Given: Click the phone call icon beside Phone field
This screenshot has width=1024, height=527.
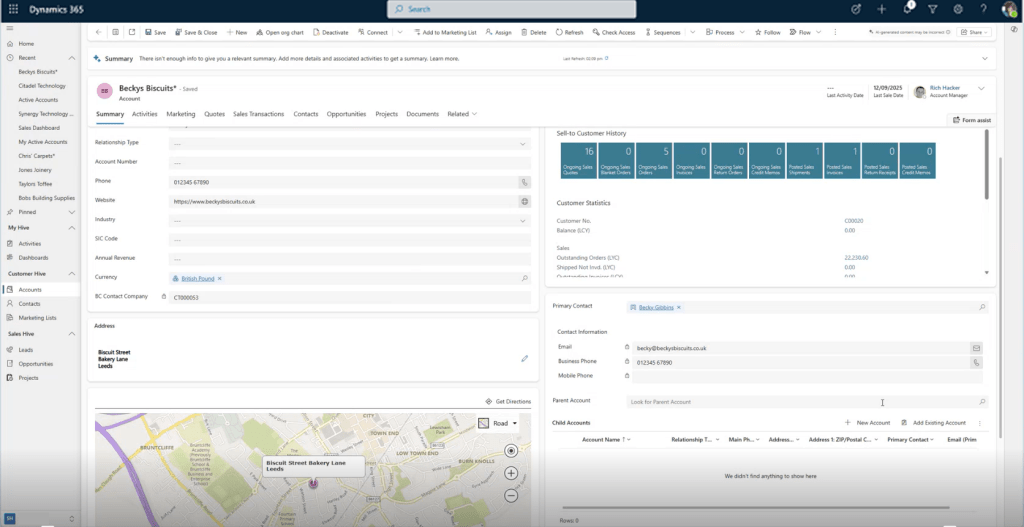Looking at the screenshot, I should point(524,182).
